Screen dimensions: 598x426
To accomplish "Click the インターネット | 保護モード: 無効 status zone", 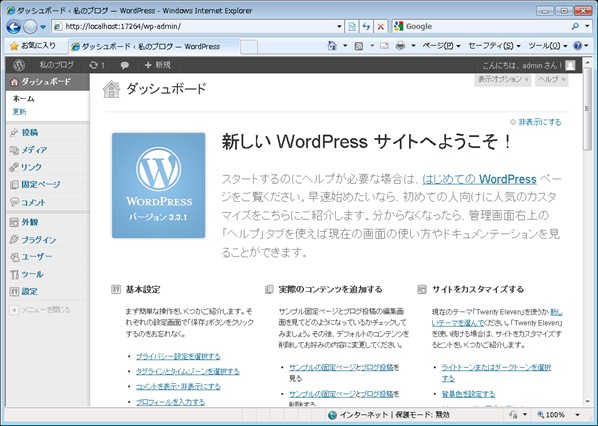I will (x=389, y=415).
